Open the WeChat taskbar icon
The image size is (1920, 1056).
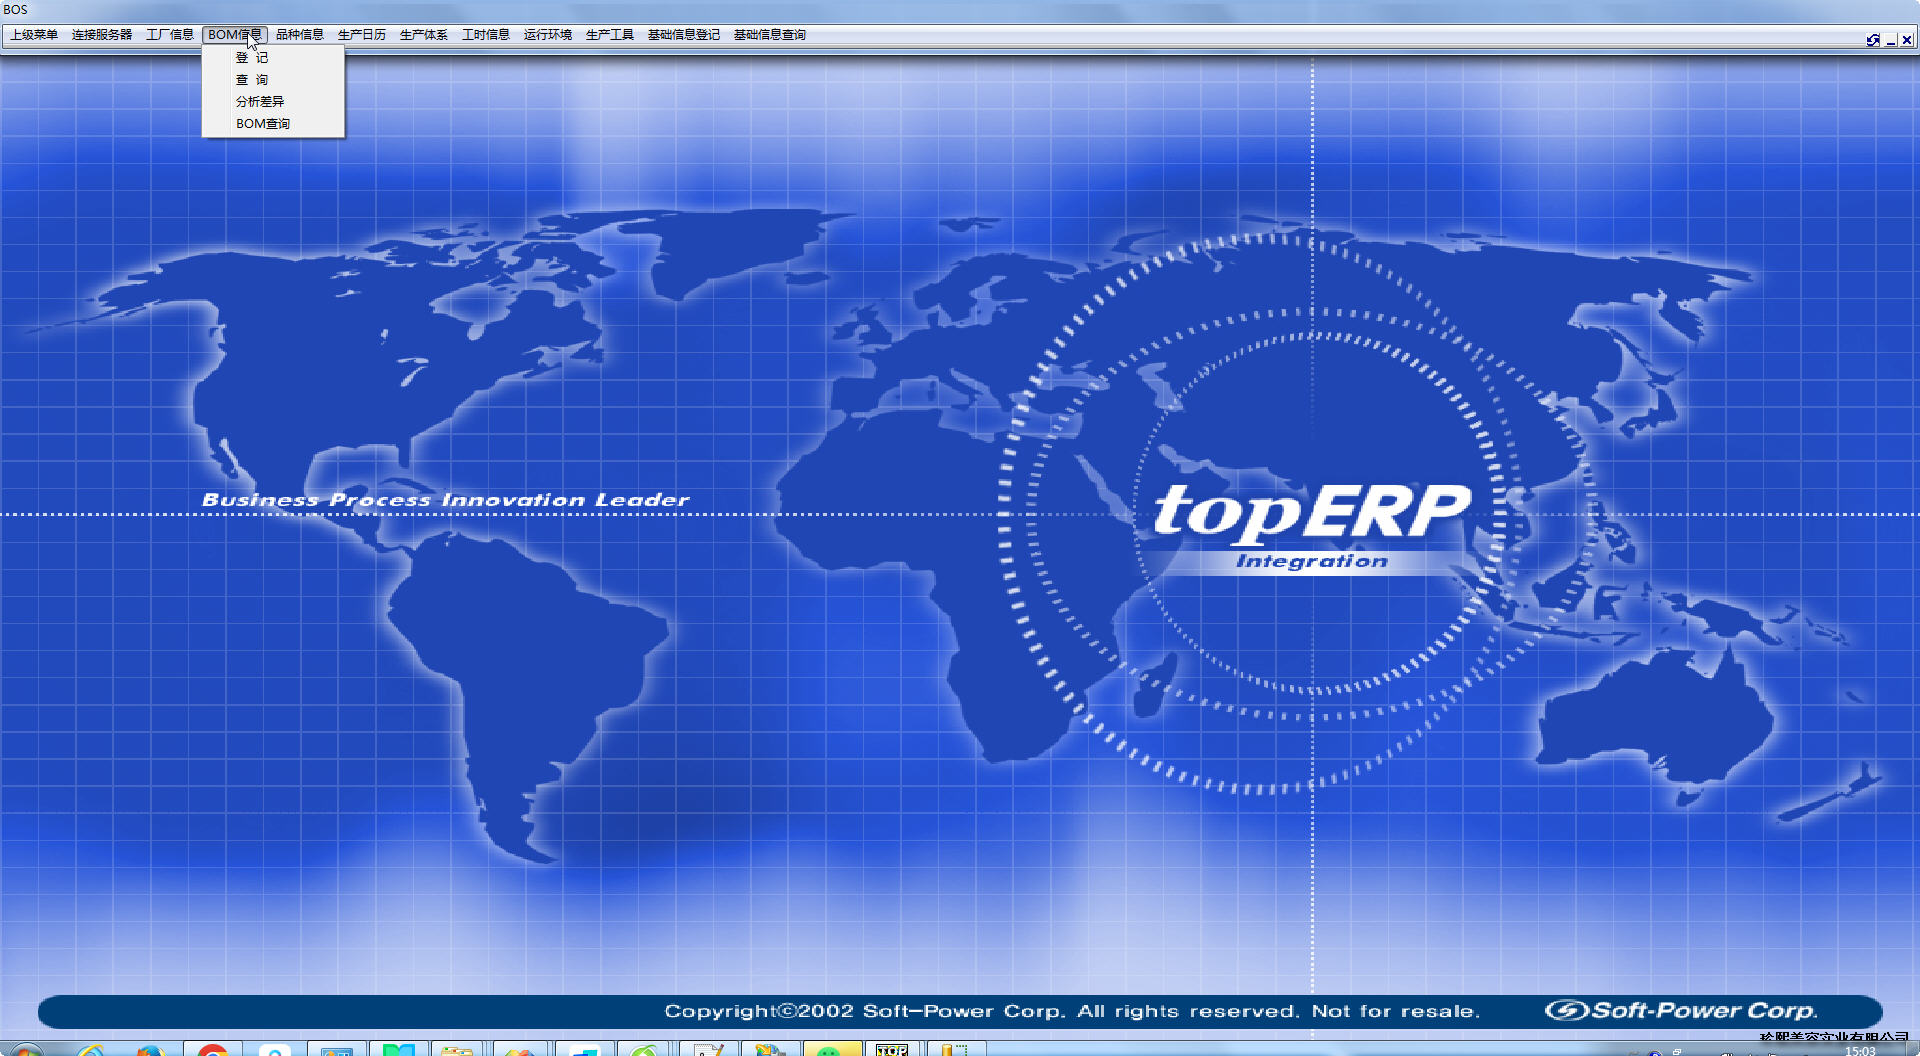829,1050
